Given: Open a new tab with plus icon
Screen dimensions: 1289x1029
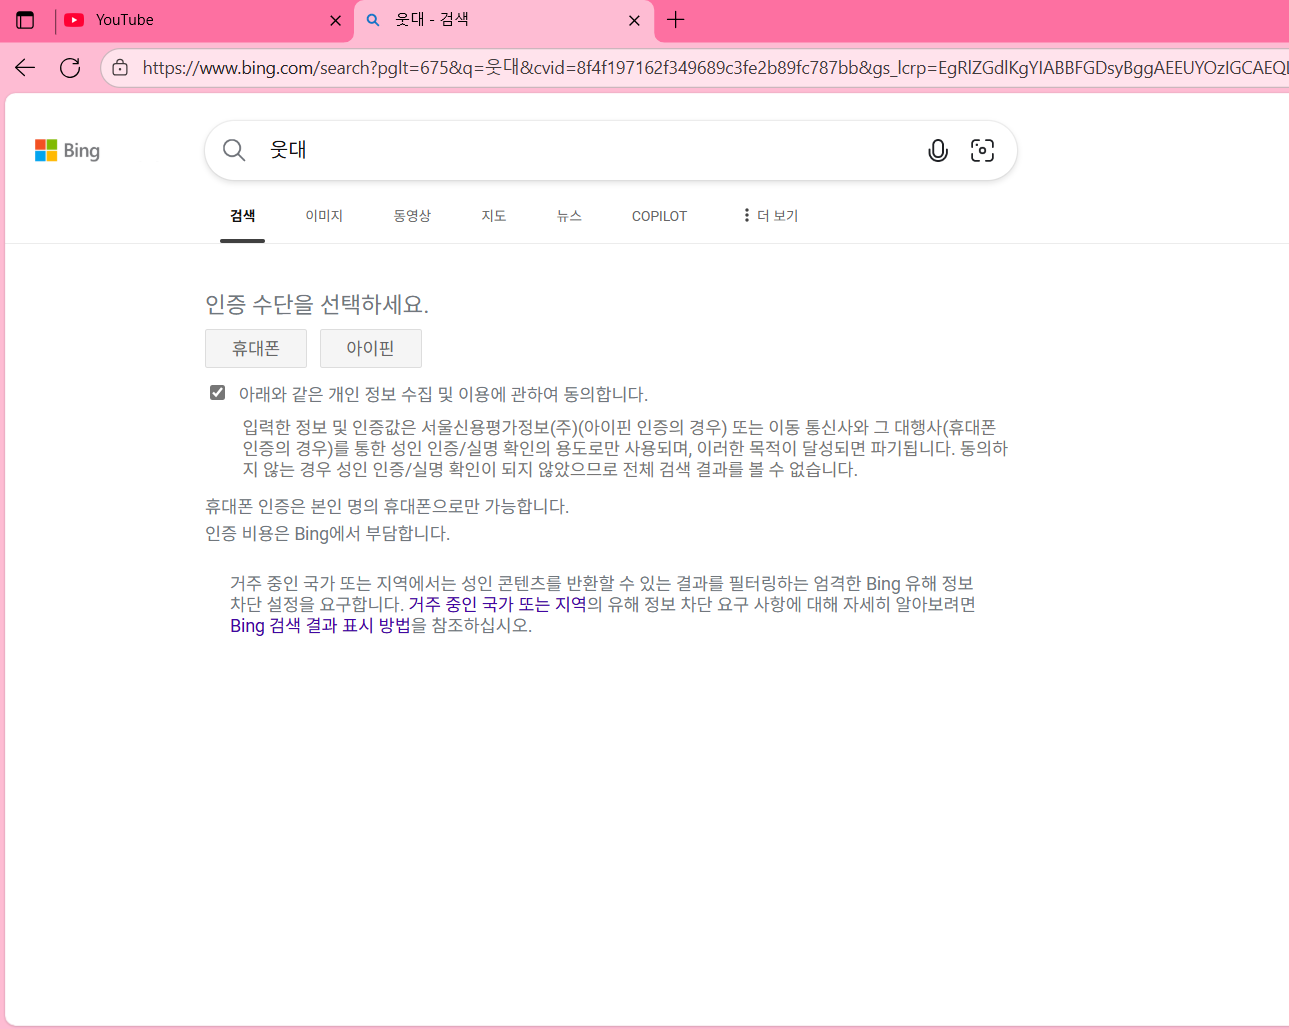Looking at the screenshot, I should (676, 20).
